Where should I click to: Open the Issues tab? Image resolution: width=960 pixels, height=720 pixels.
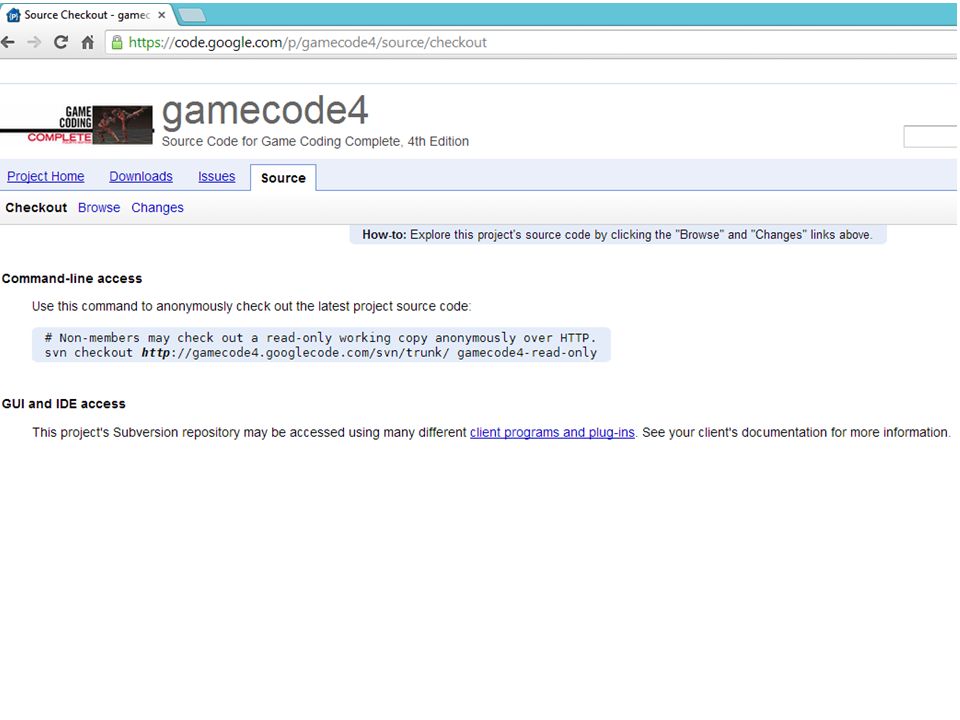[216, 176]
